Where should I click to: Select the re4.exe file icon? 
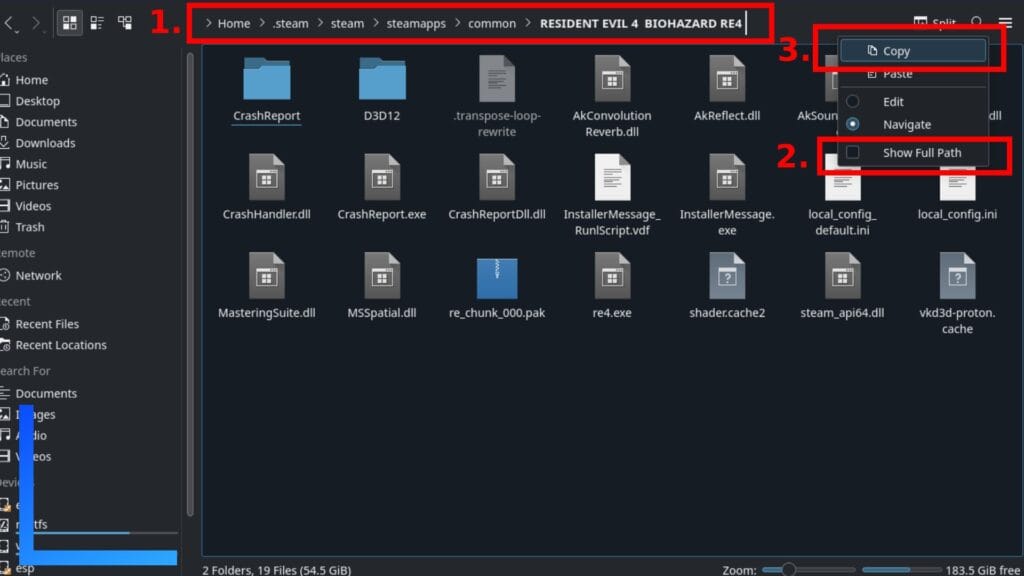[x=612, y=275]
